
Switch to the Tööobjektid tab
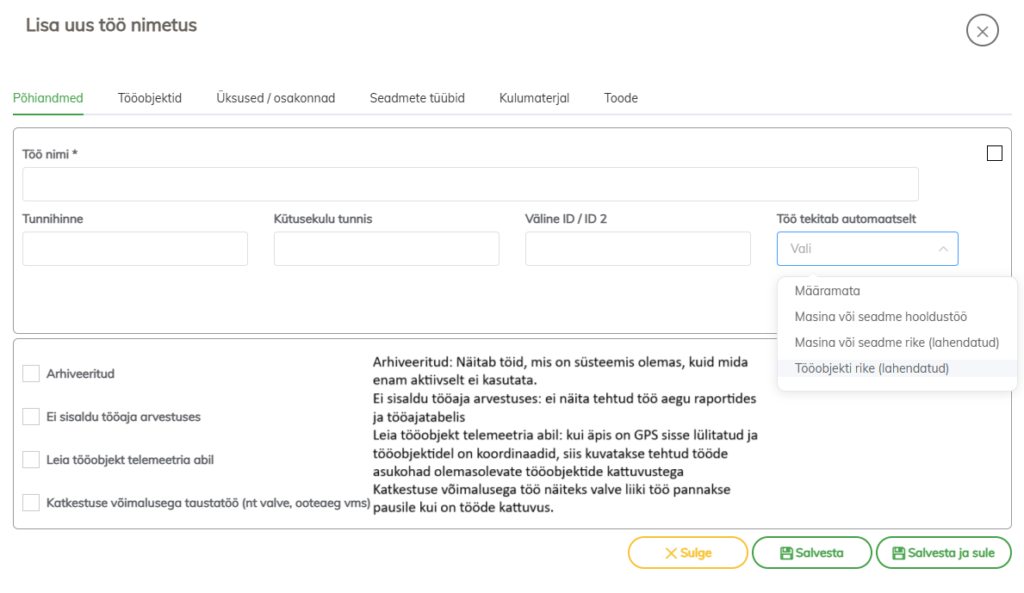point(149,98)
